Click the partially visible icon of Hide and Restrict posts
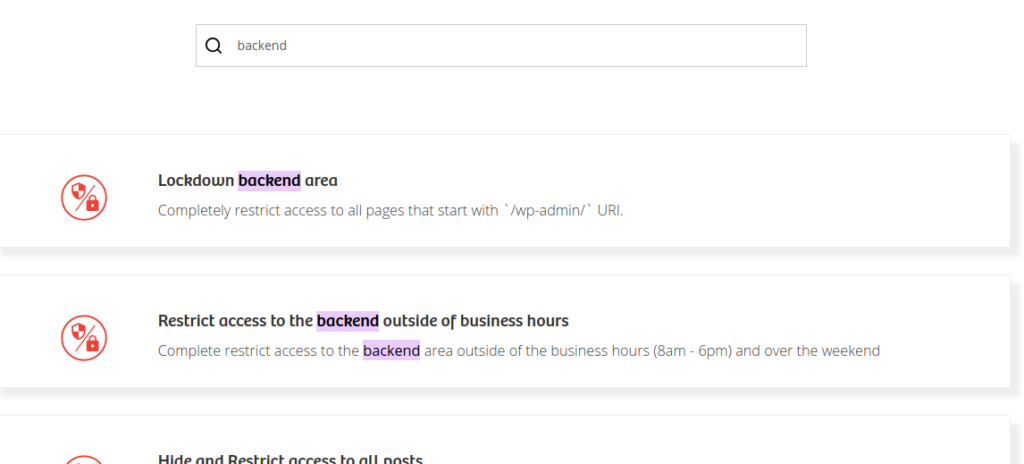 84,459
